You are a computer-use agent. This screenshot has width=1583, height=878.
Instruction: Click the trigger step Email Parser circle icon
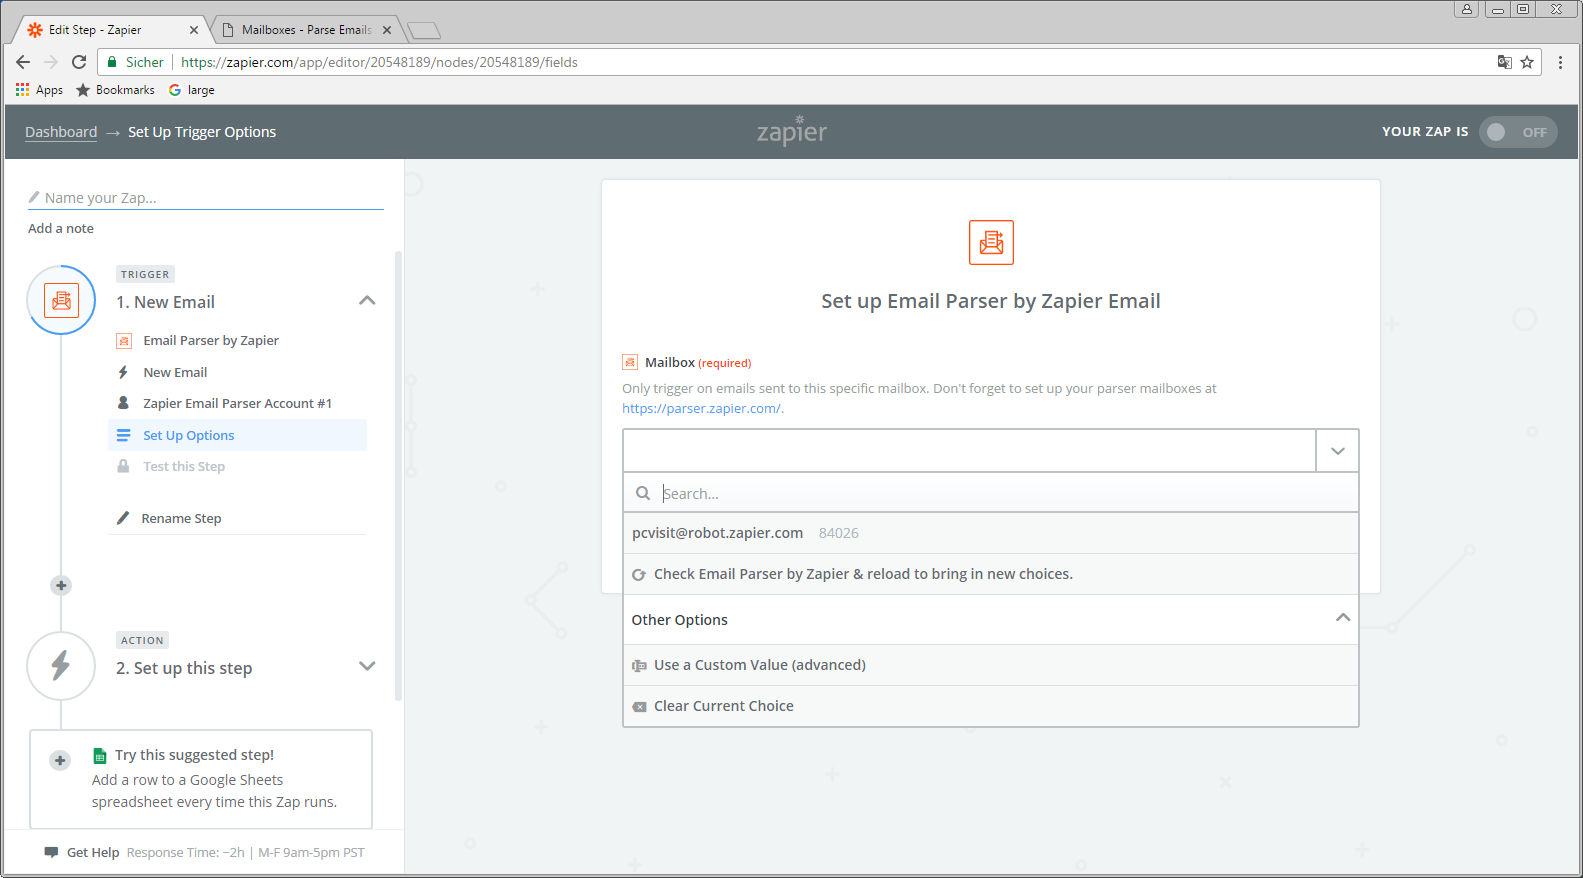pyautogui.click(x=61, y=300)
